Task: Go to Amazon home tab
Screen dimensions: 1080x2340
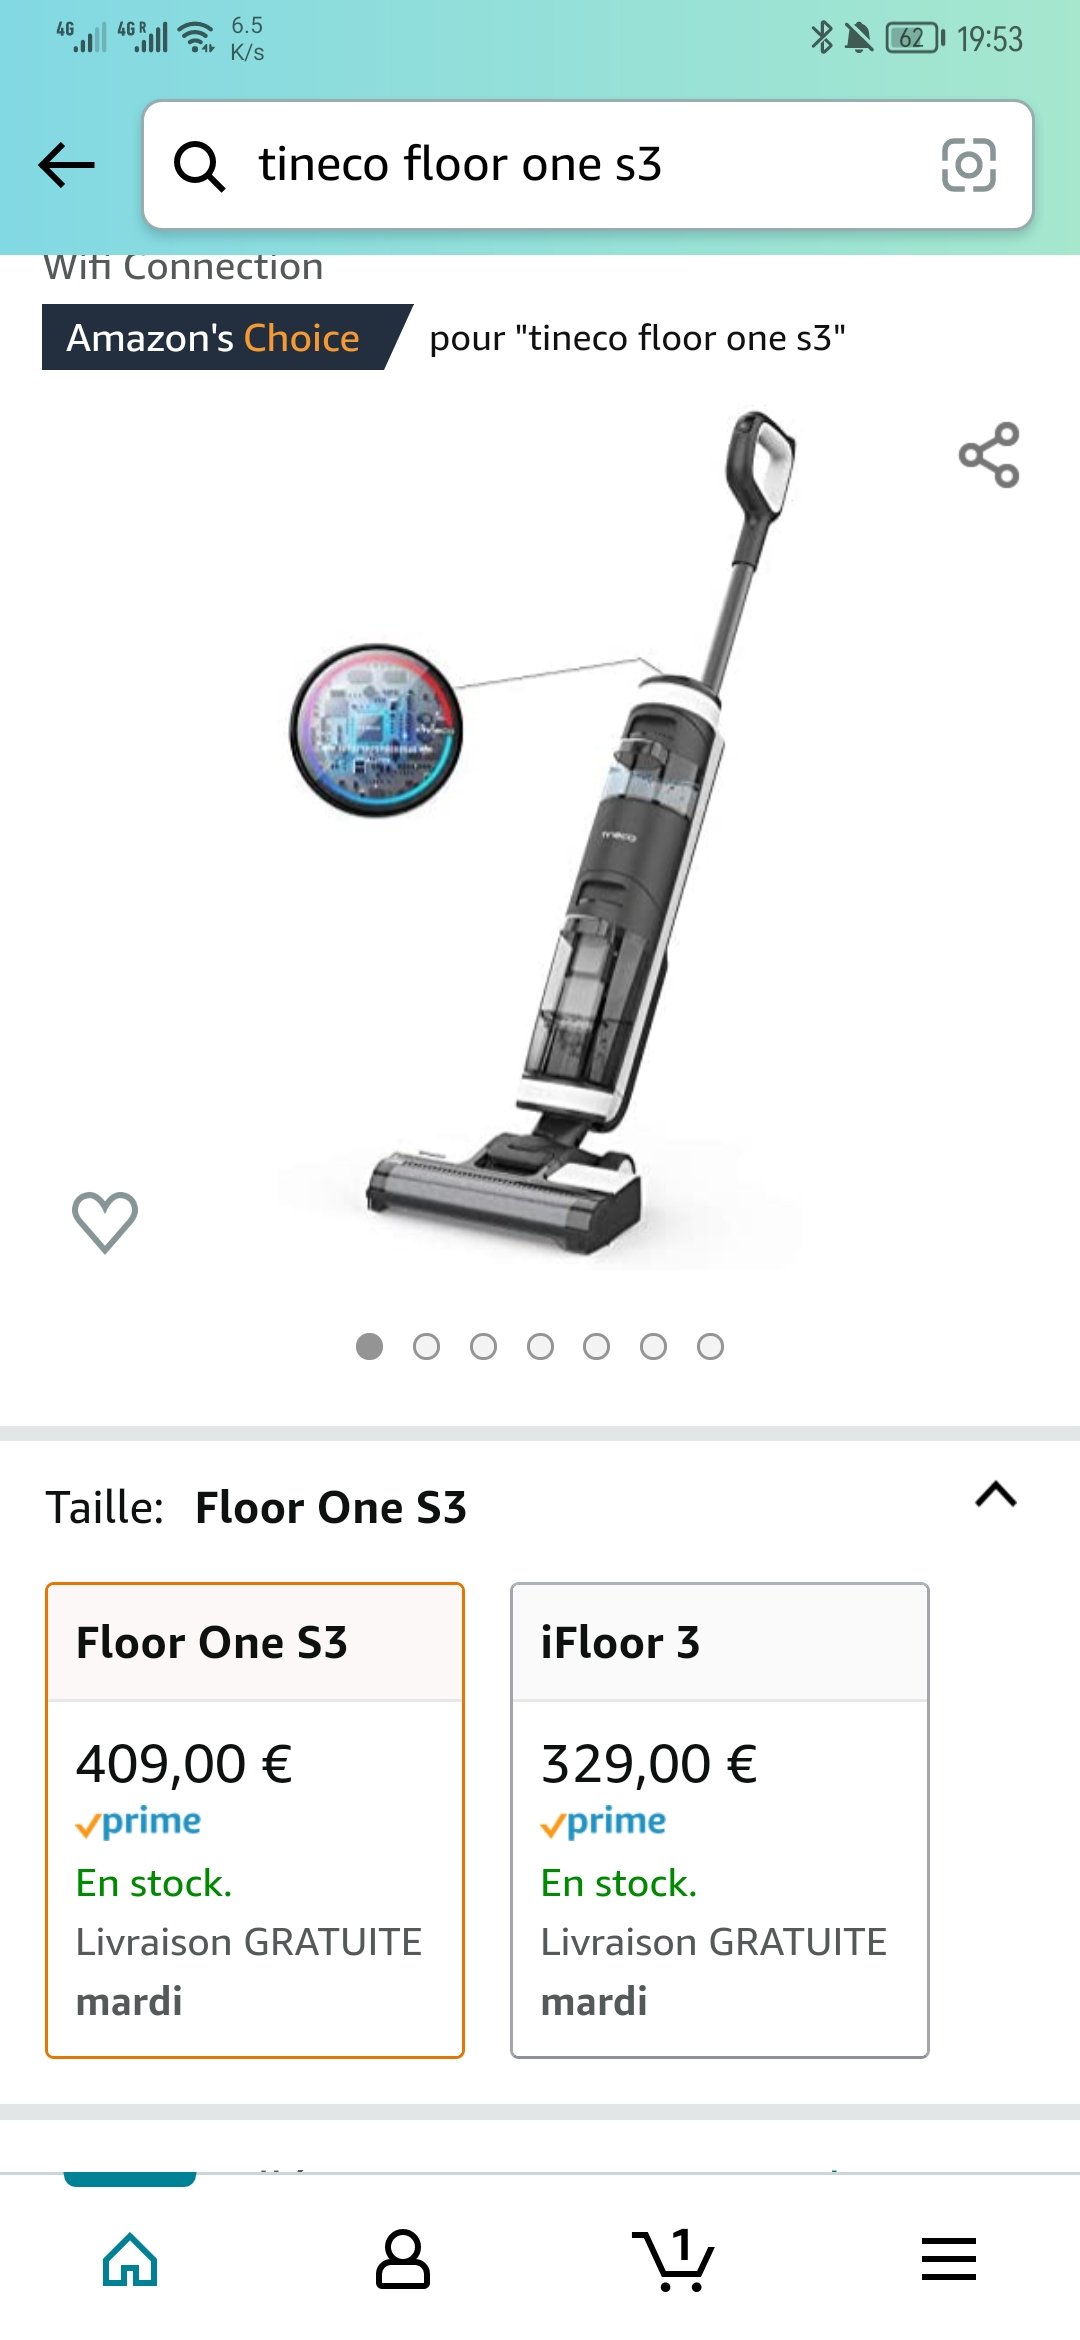Action: [130, 2259]
